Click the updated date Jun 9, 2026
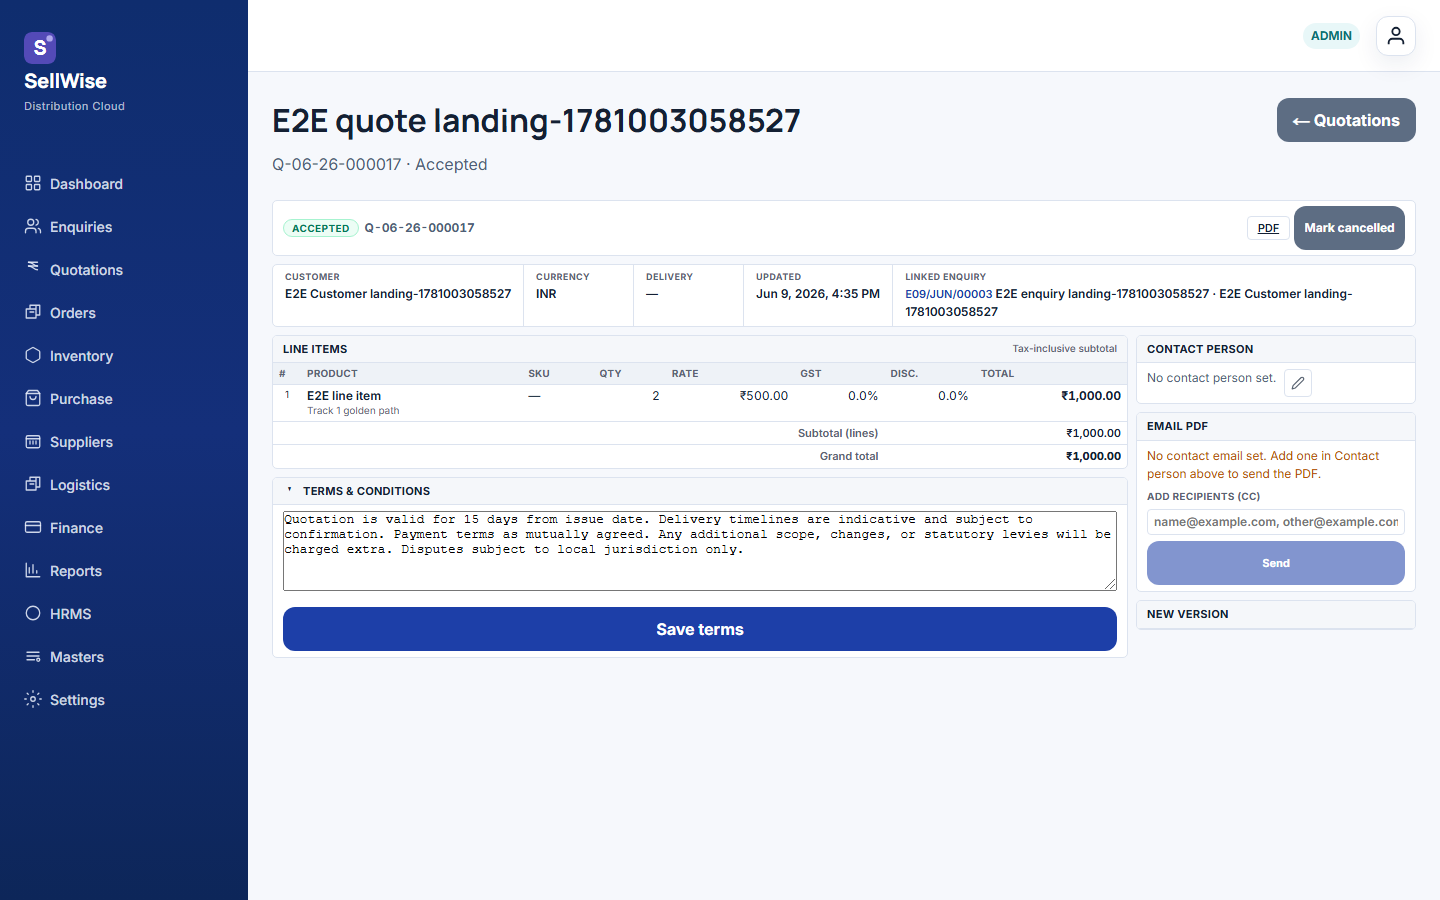Viewport: 1440px width, 900px height. click(x=818, y=294)
